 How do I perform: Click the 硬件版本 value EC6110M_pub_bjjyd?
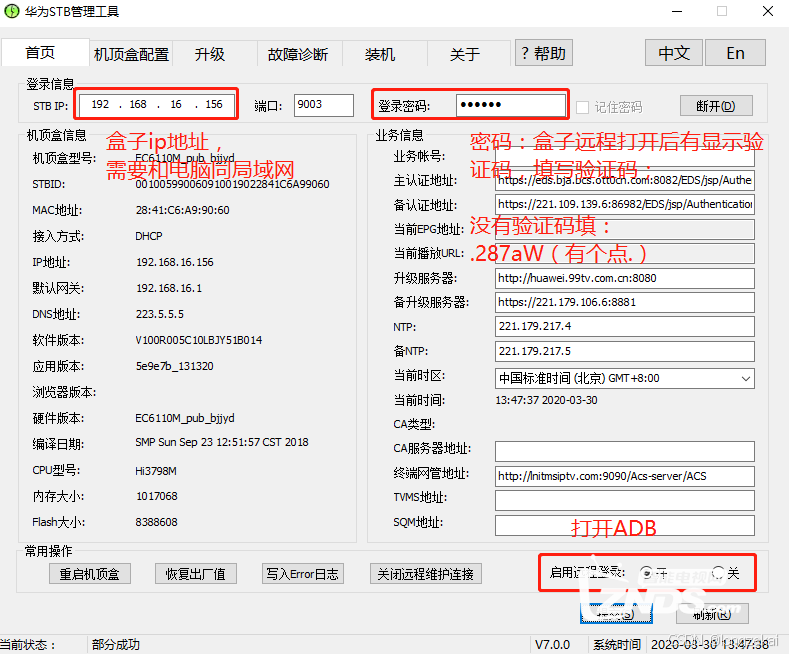(185, 419)
